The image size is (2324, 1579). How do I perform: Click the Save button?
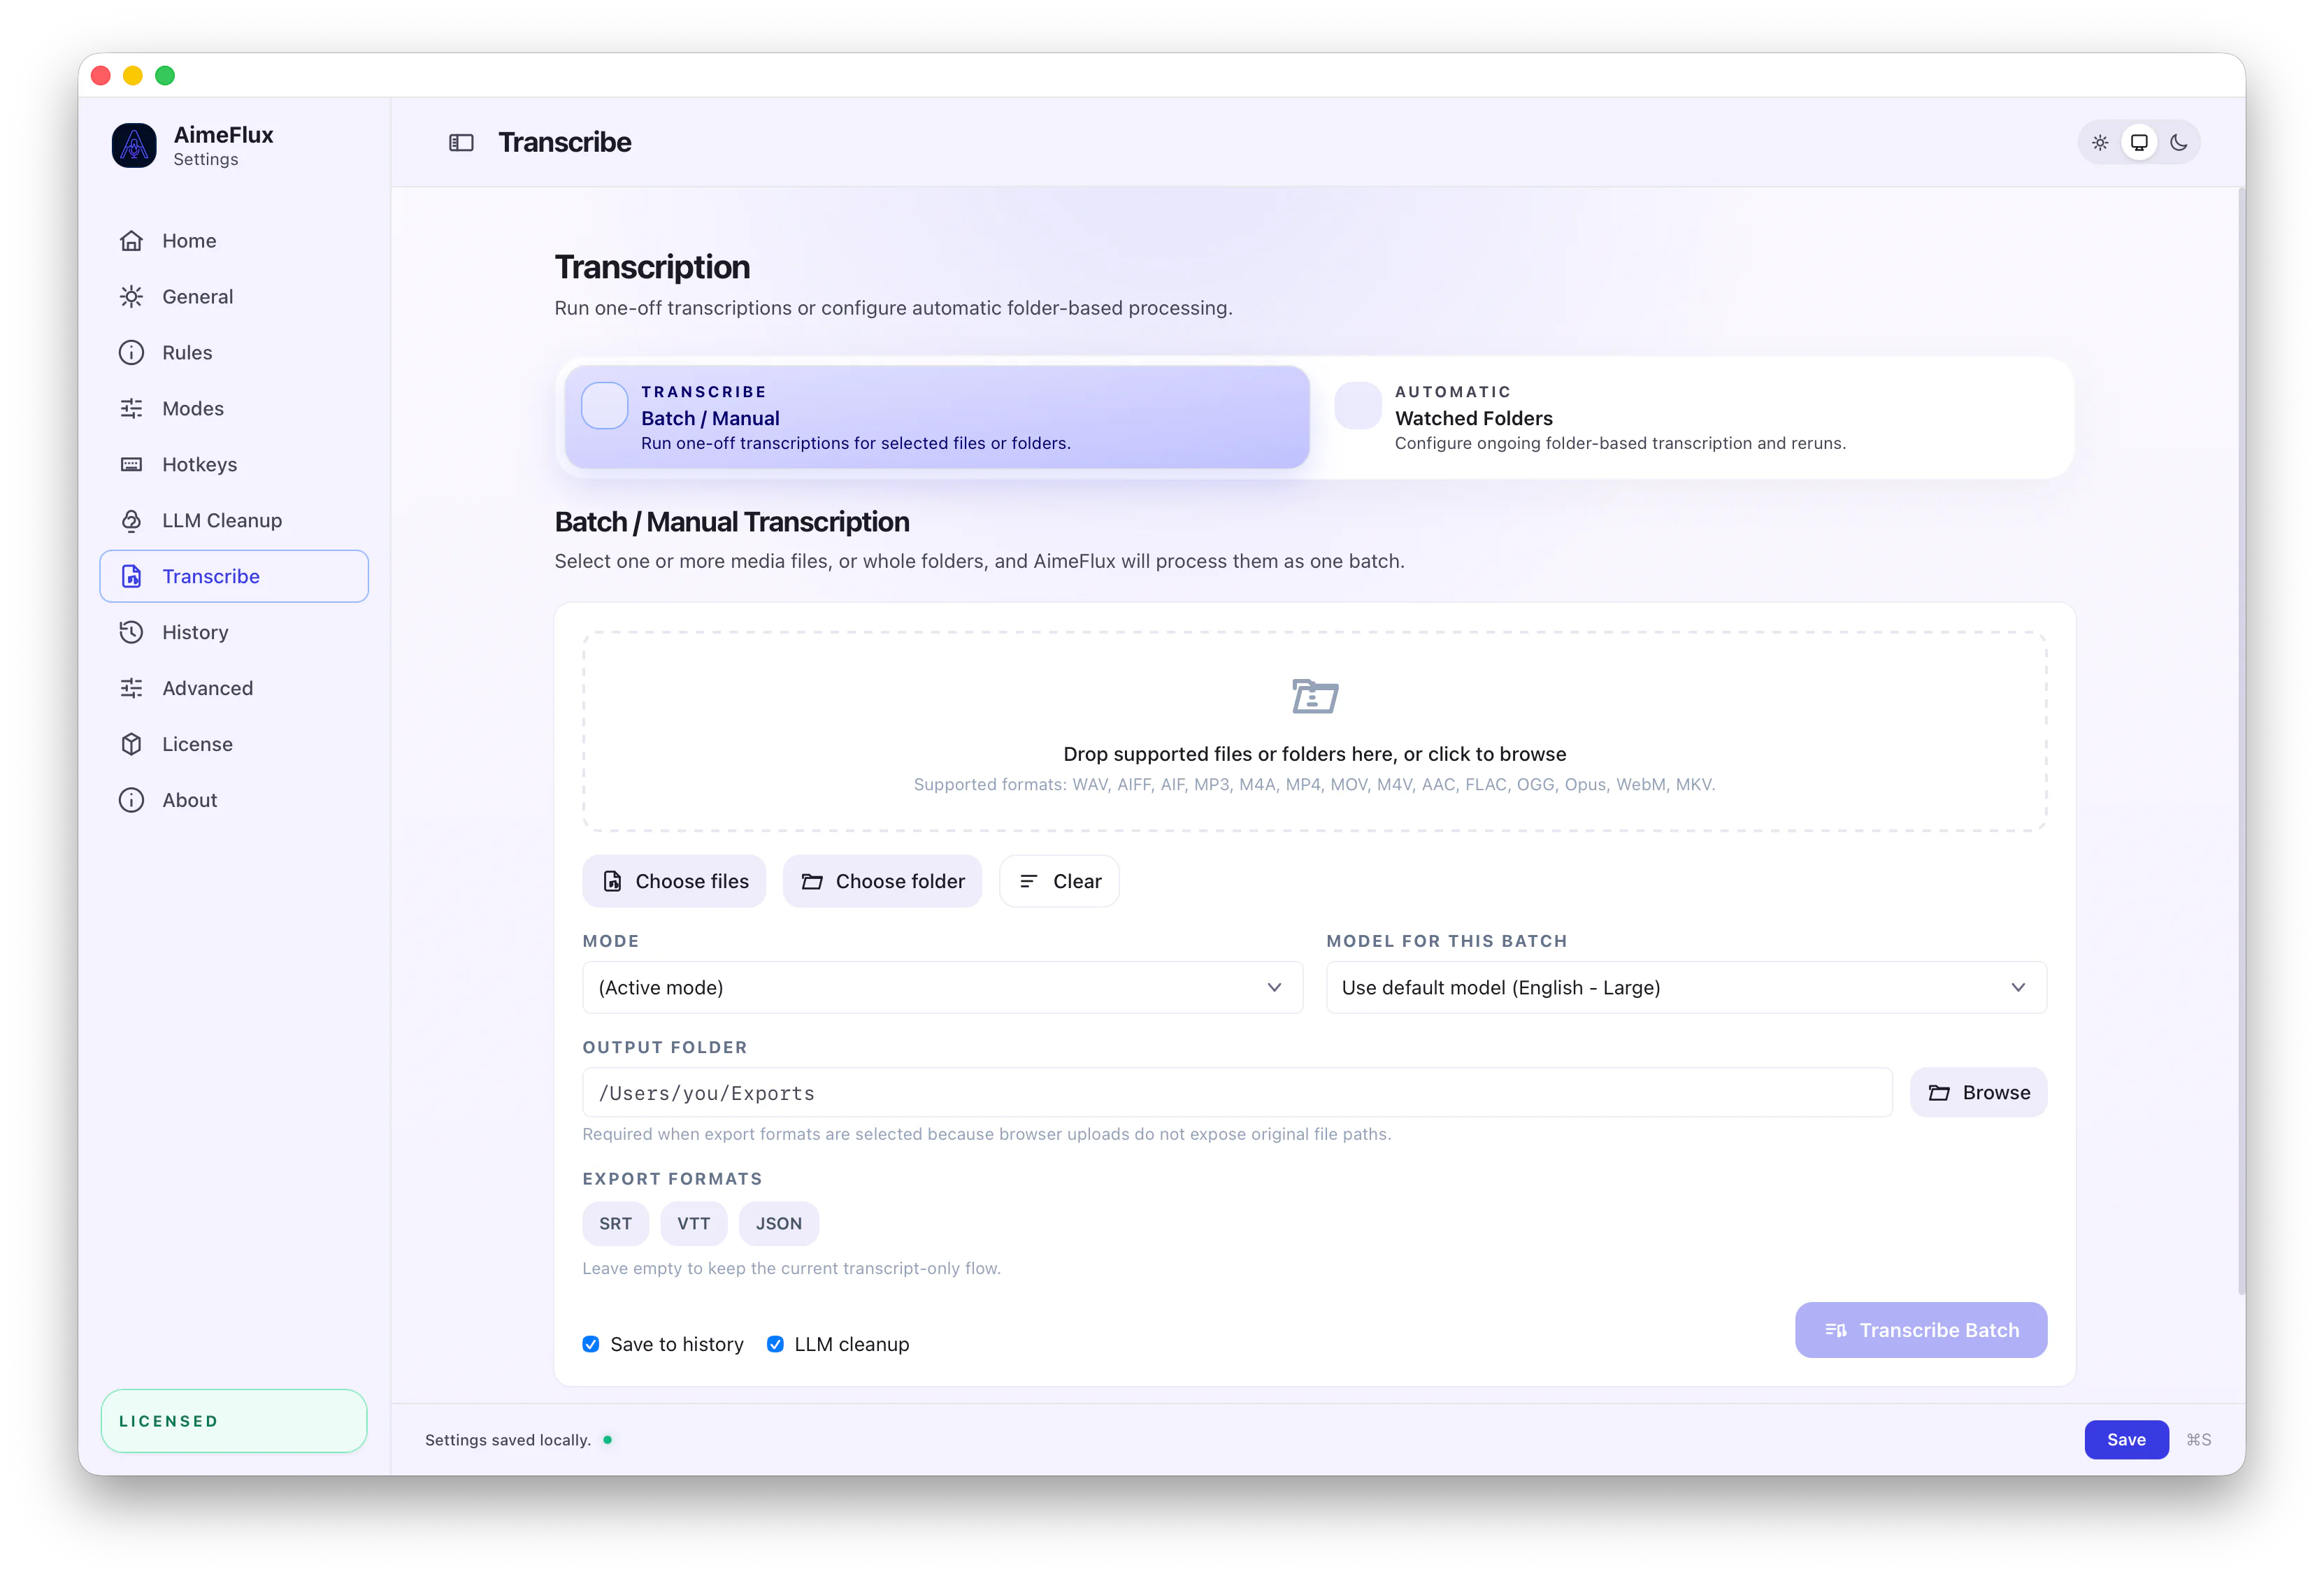pyautogui.click(x=2126, y=1441)
